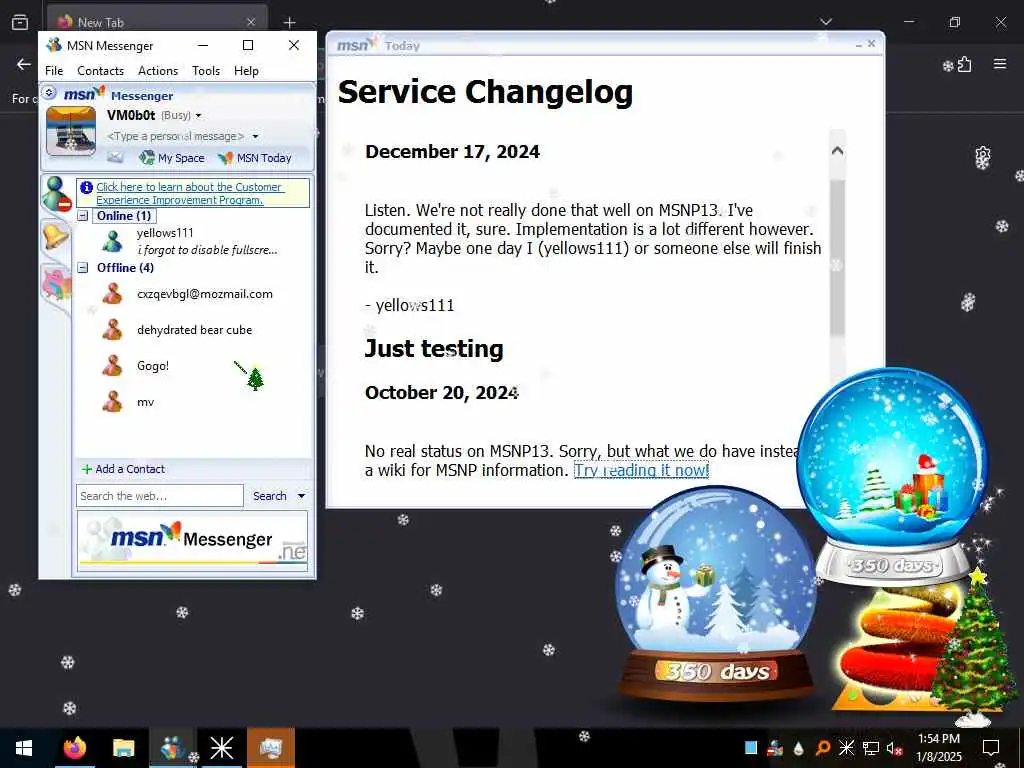The height and width of the screenshot is (768, 1024).
Task: Open the alerts tab with yellow bell
Action: (56, 236)
